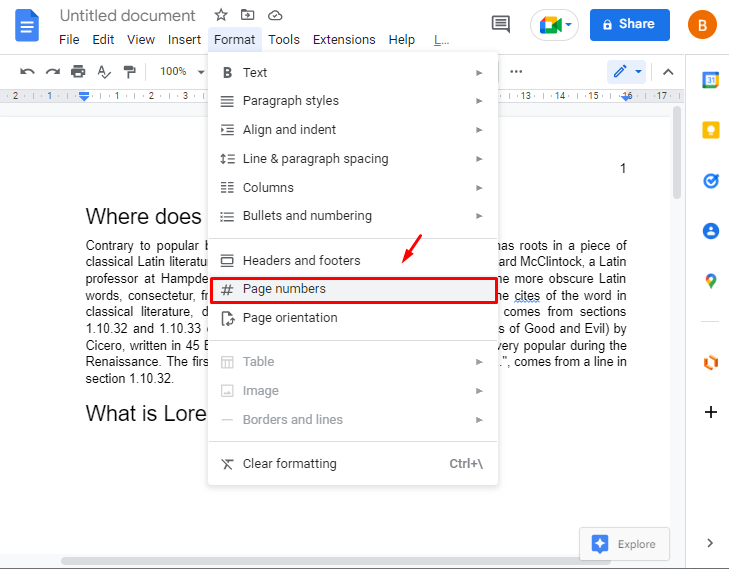Collapse the side panel with right chevron

tap(709, 543)
